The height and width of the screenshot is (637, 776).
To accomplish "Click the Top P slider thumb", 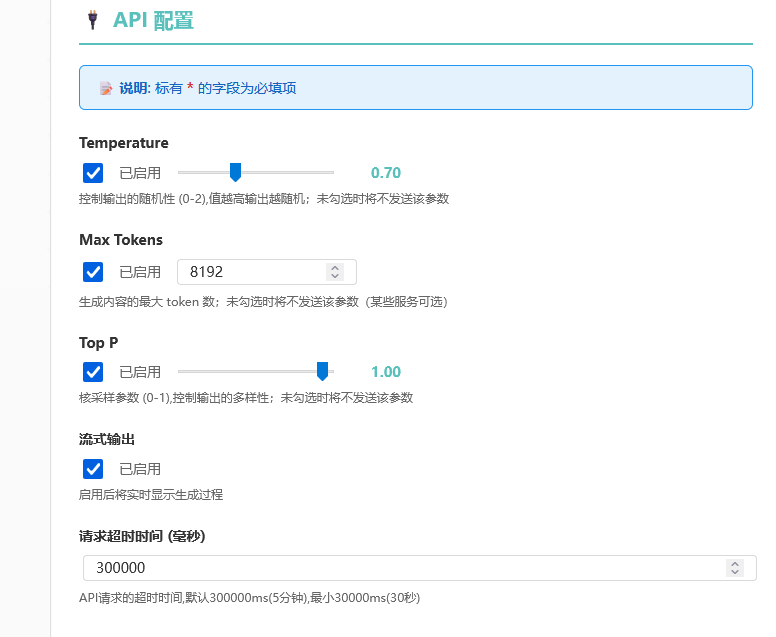I will coord(322,371).
